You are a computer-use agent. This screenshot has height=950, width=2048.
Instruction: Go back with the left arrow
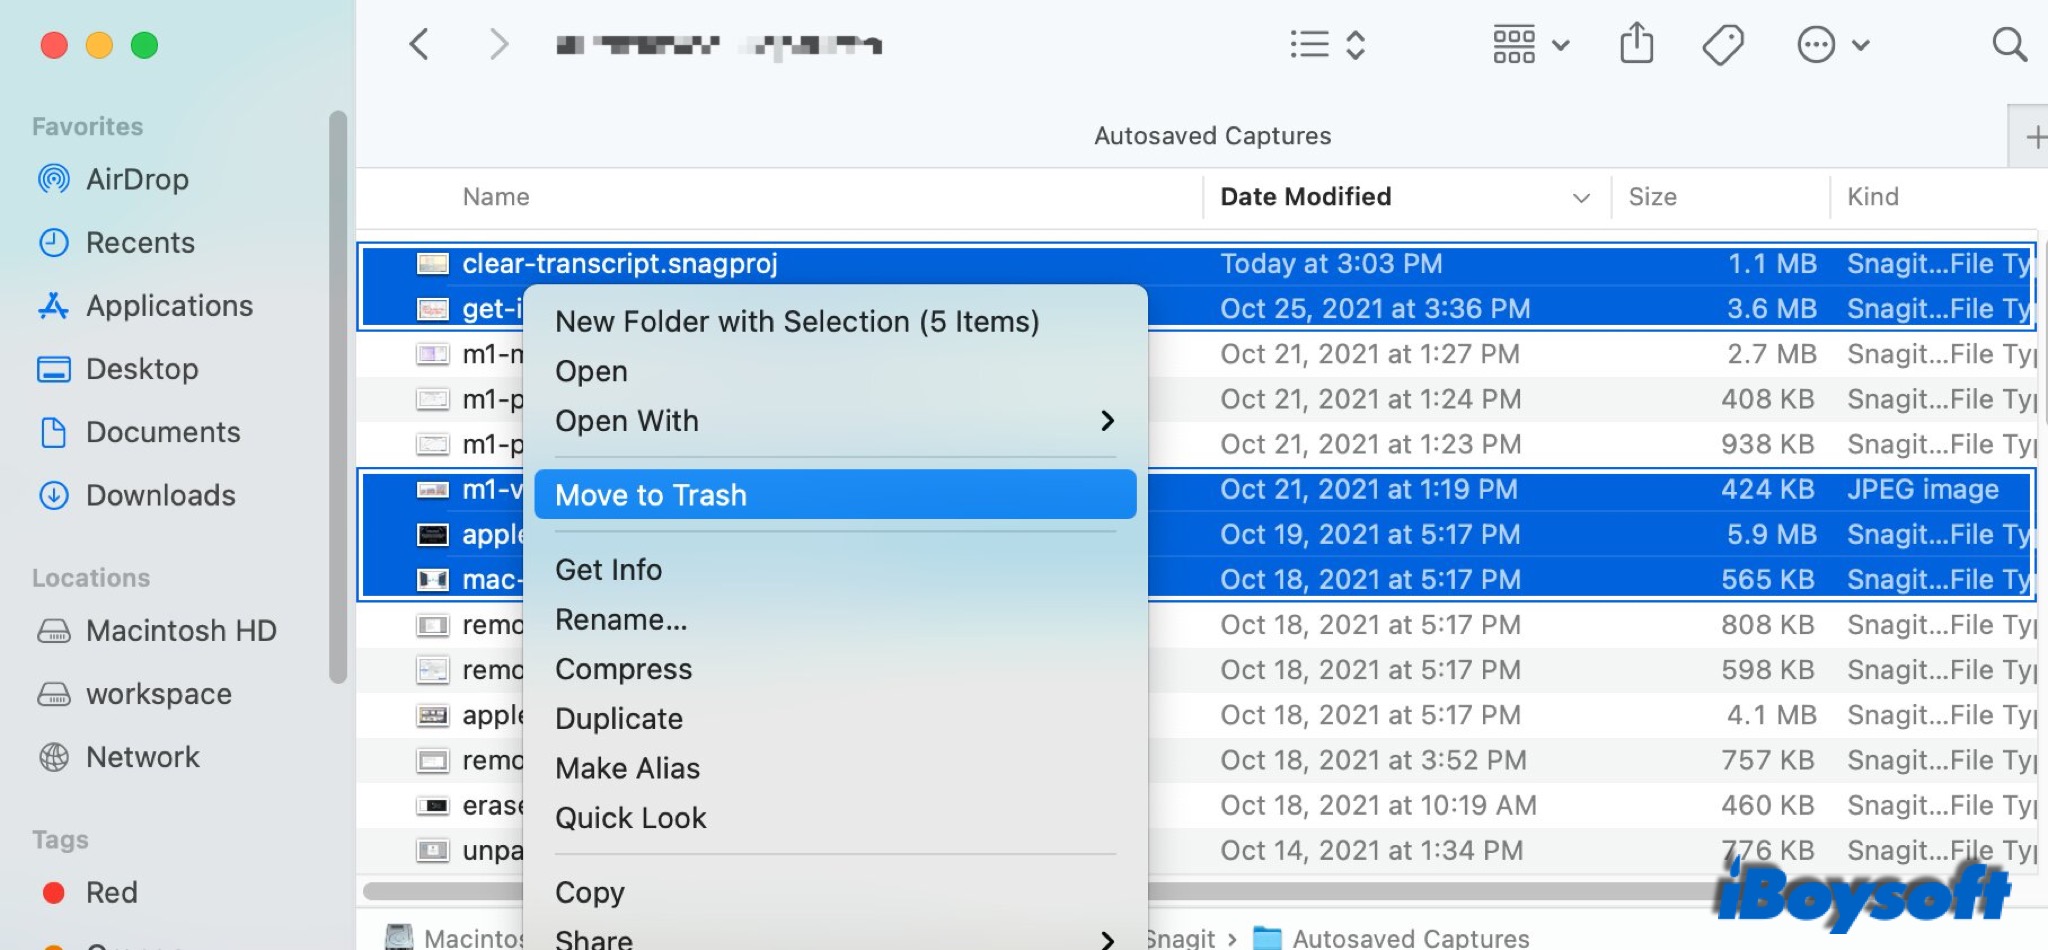pyautogui.click(x=419, y=45)
